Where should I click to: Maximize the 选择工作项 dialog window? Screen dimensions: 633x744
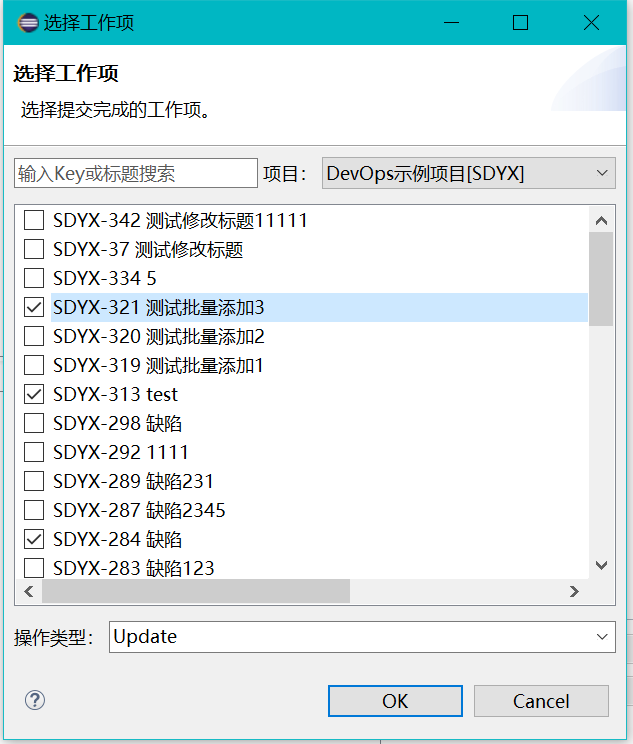tap(521, 22)
